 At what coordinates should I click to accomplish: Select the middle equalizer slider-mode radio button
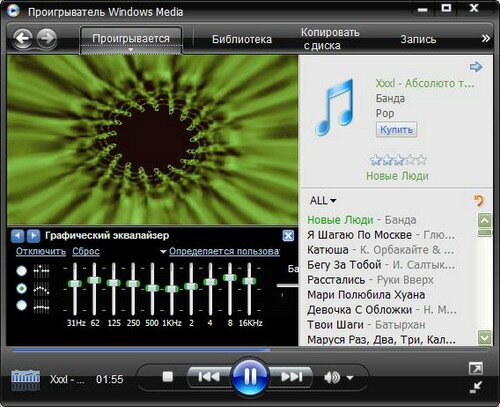pos(22,288)
